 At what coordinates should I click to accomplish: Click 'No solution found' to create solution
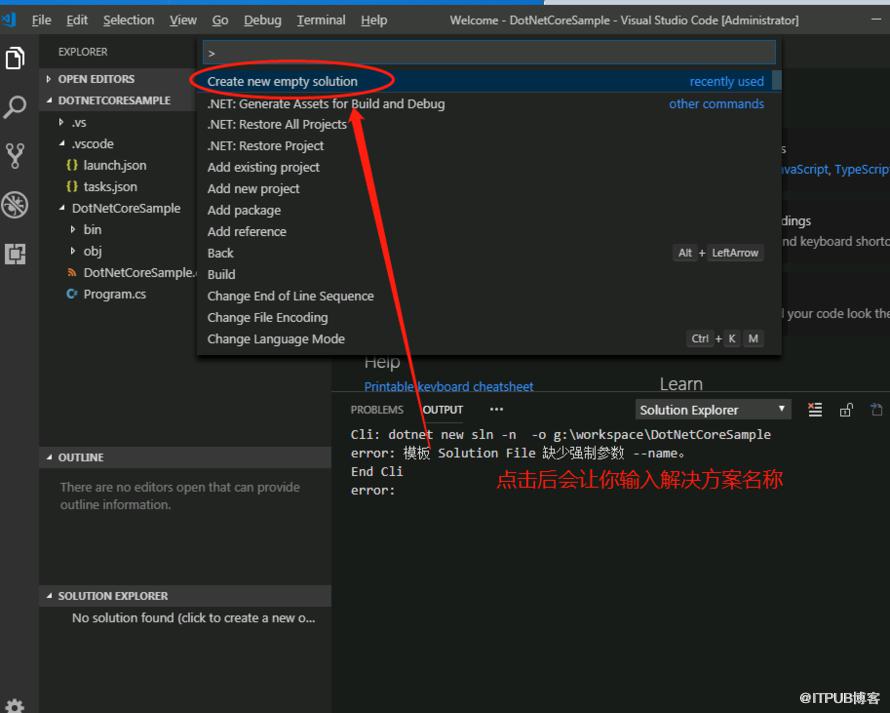(194, 618)
